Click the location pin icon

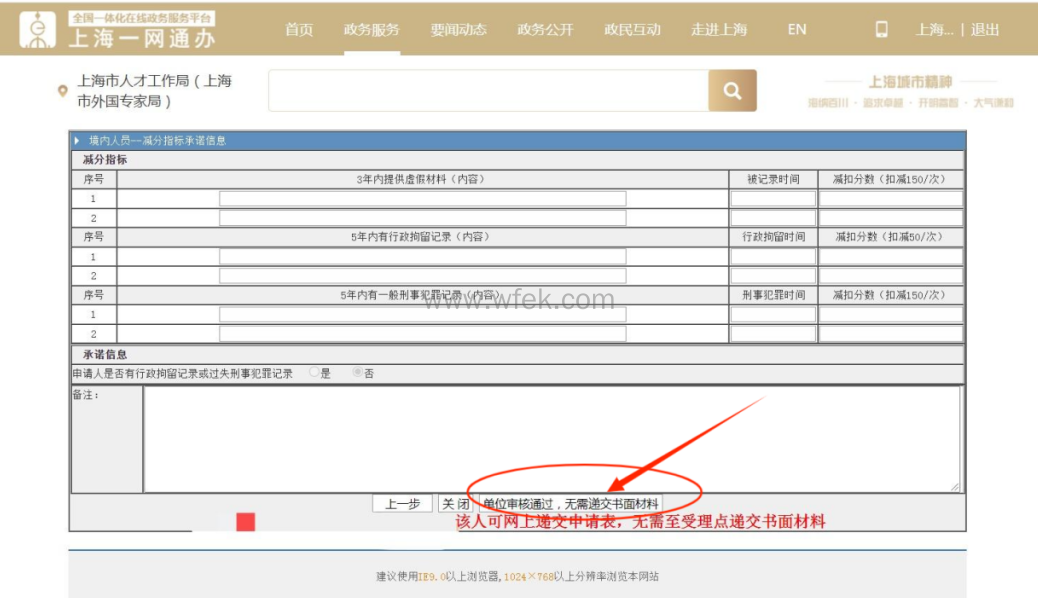pos(63,92)
